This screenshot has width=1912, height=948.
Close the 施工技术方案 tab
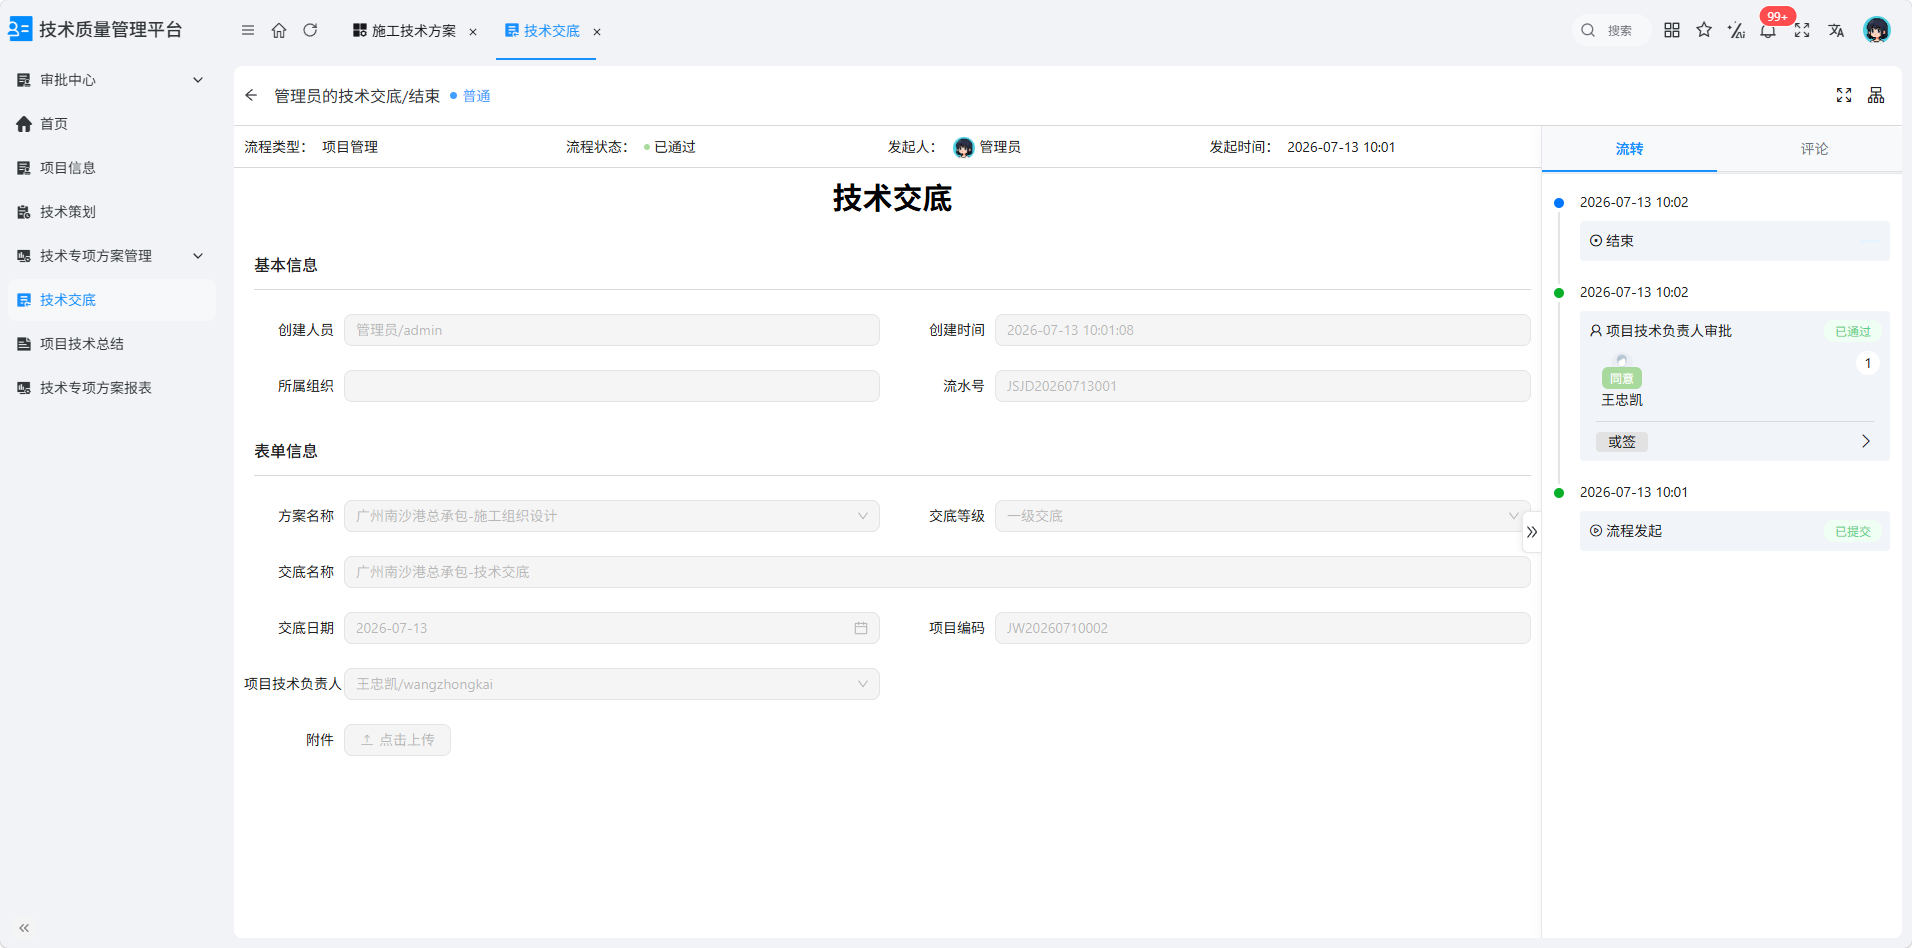(473, 32)
